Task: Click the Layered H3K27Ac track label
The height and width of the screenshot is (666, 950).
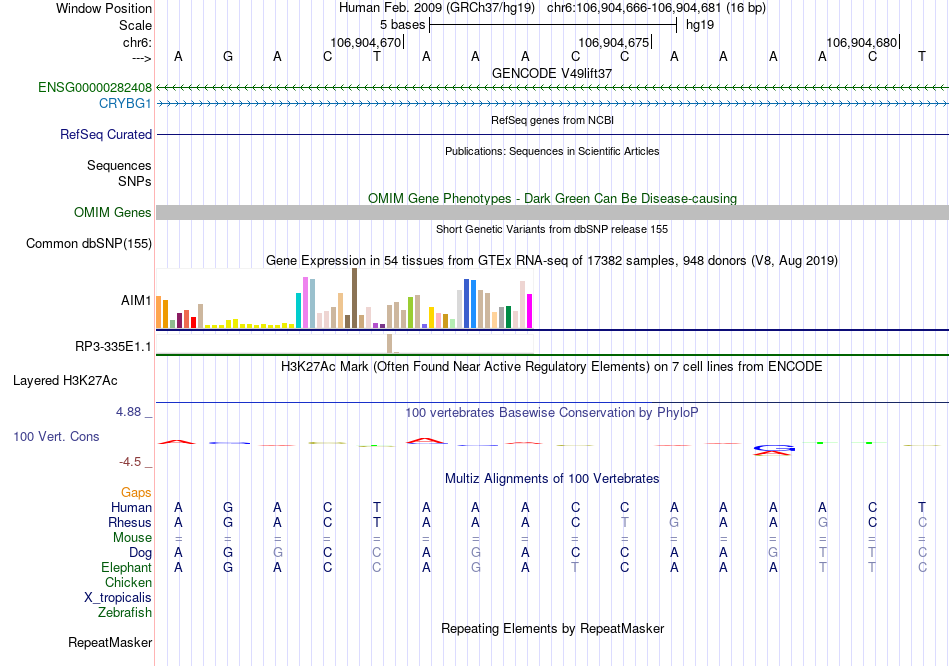Action: pyautogui.click(x=65, y=381)
